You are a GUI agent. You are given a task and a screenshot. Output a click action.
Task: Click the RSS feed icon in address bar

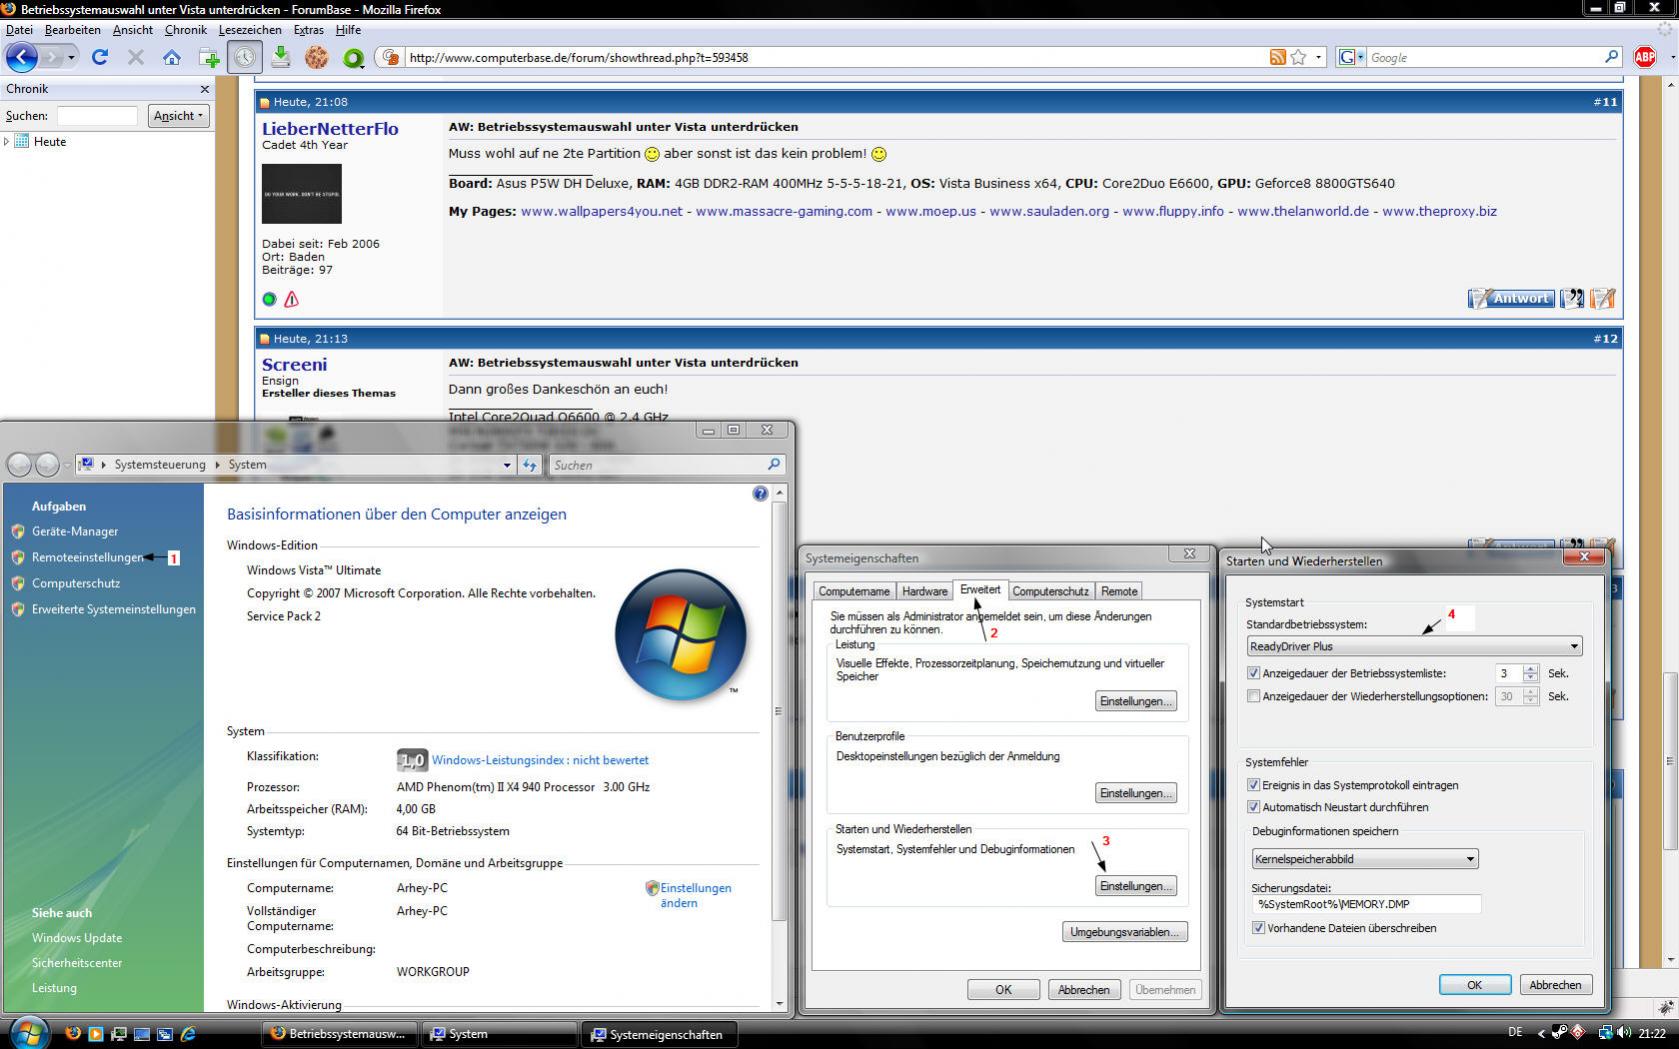1277,57
